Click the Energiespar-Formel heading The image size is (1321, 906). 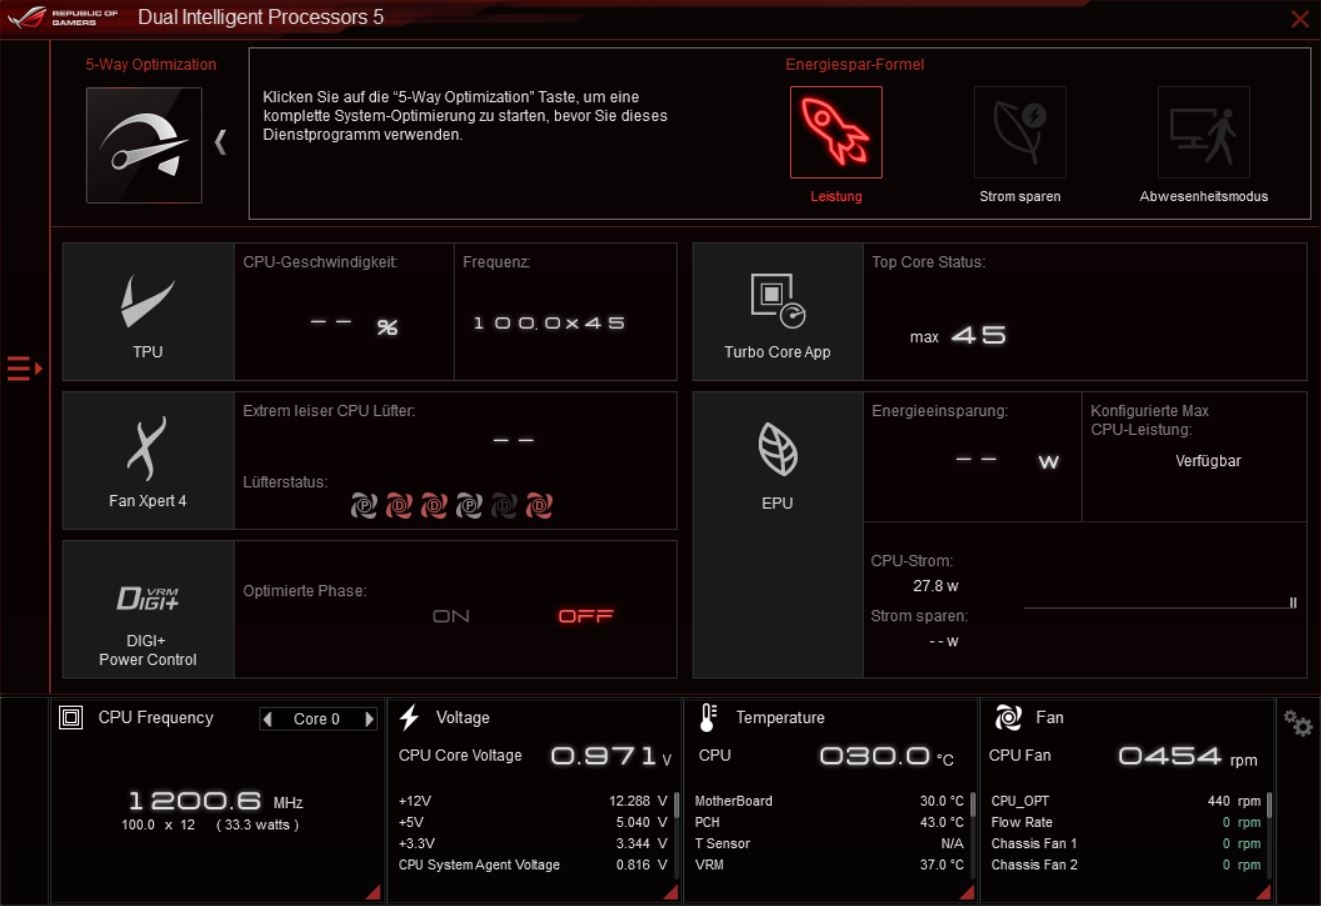point(855,64)
